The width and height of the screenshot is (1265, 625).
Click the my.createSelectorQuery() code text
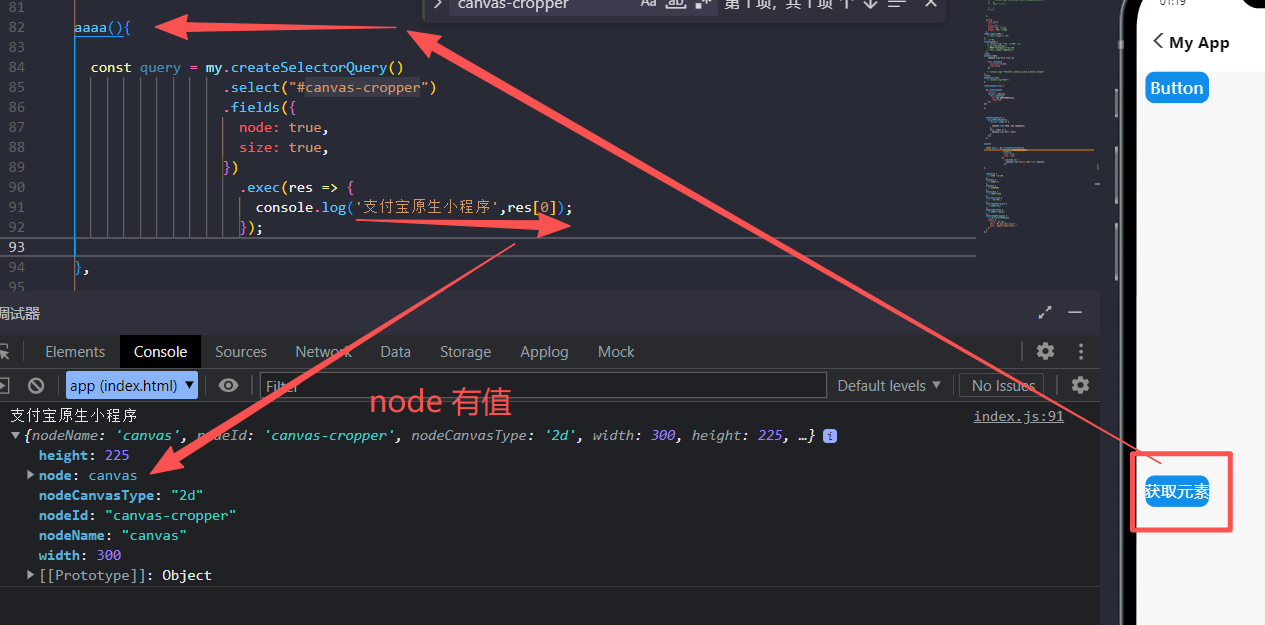(304, 67)
